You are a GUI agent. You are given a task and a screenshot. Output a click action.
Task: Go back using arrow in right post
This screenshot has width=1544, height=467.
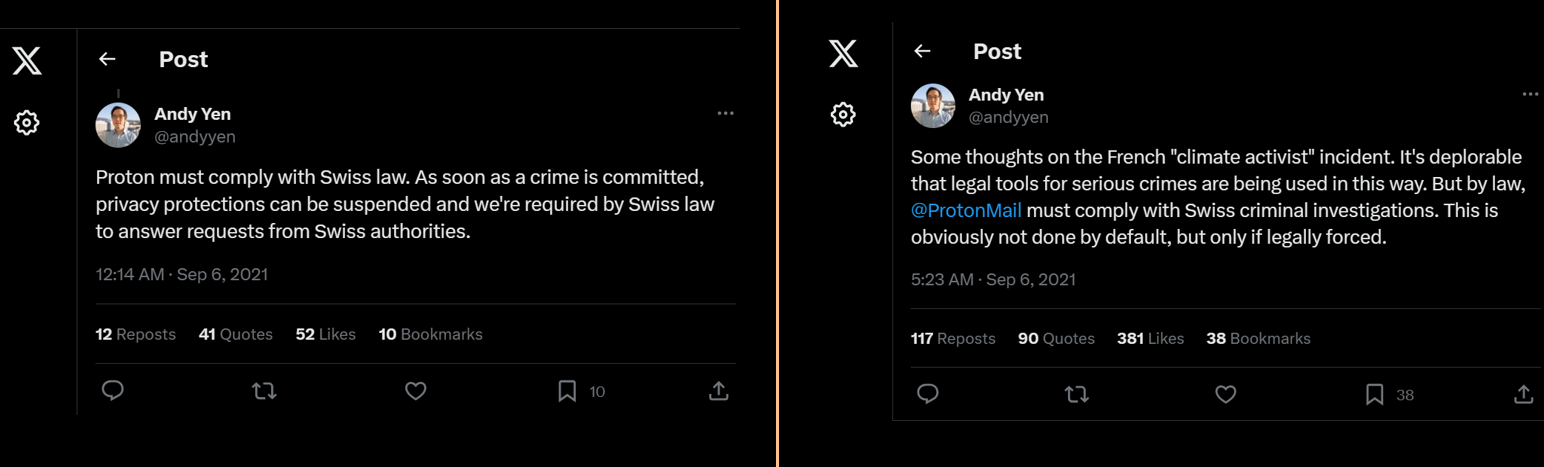point(923,51)
